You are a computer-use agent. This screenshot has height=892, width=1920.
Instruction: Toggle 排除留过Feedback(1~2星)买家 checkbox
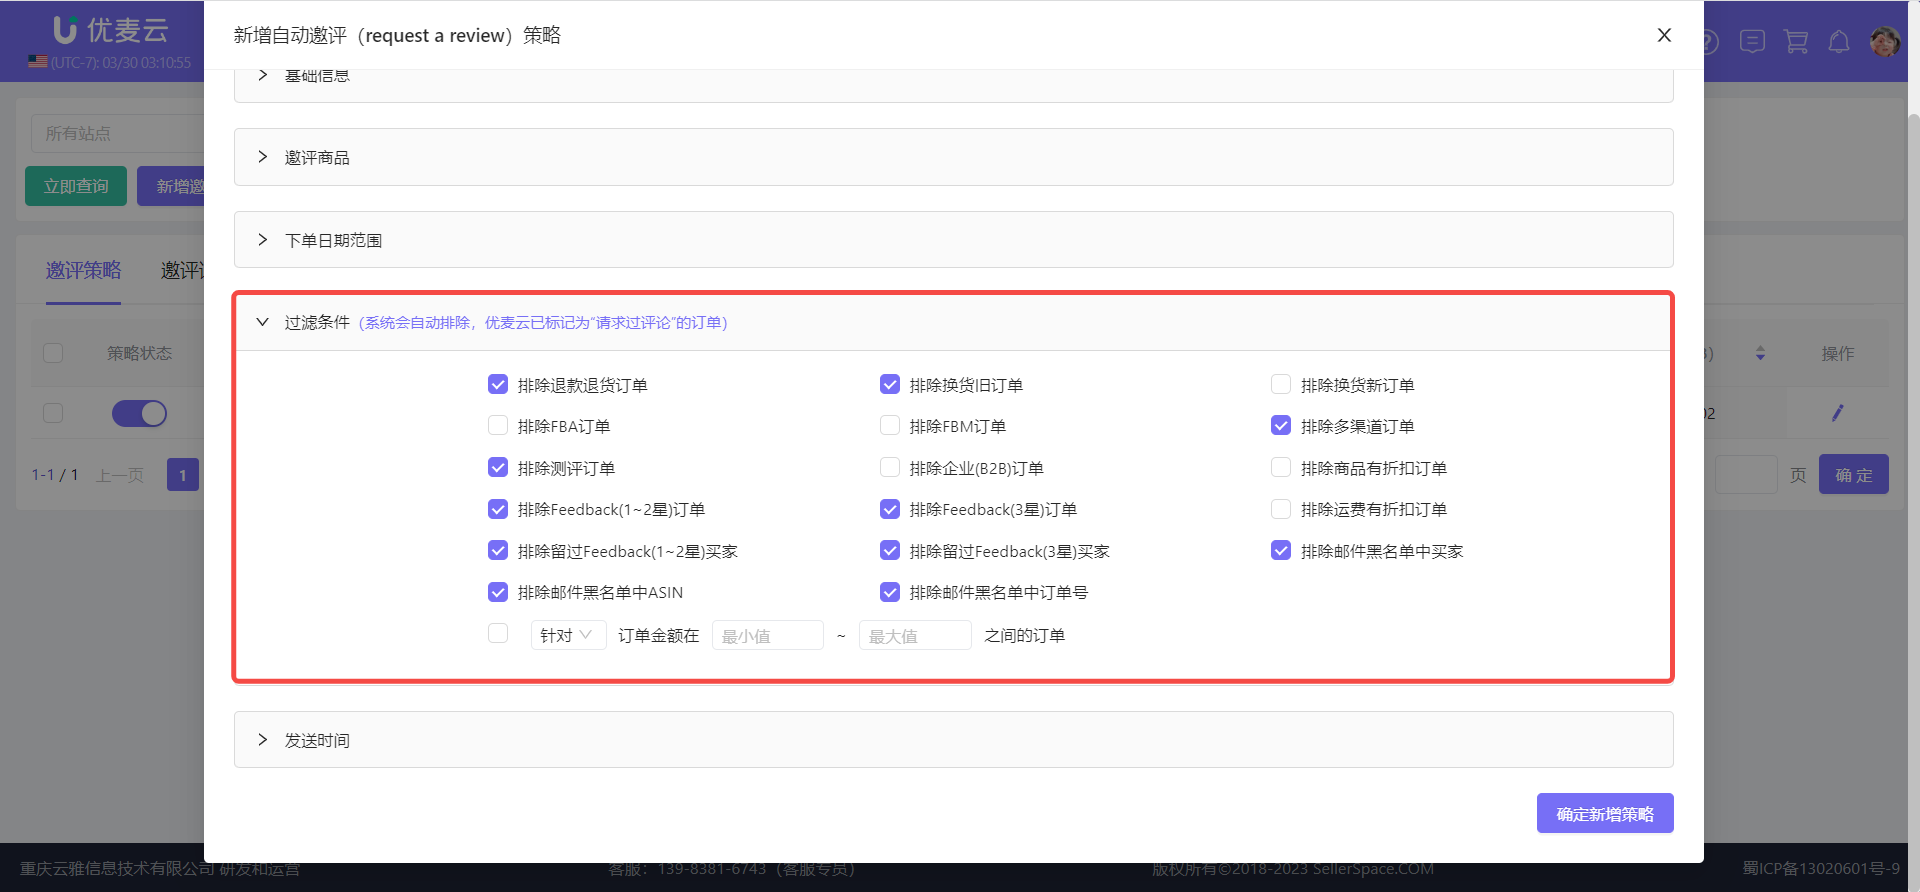click(x=498, y=550)
